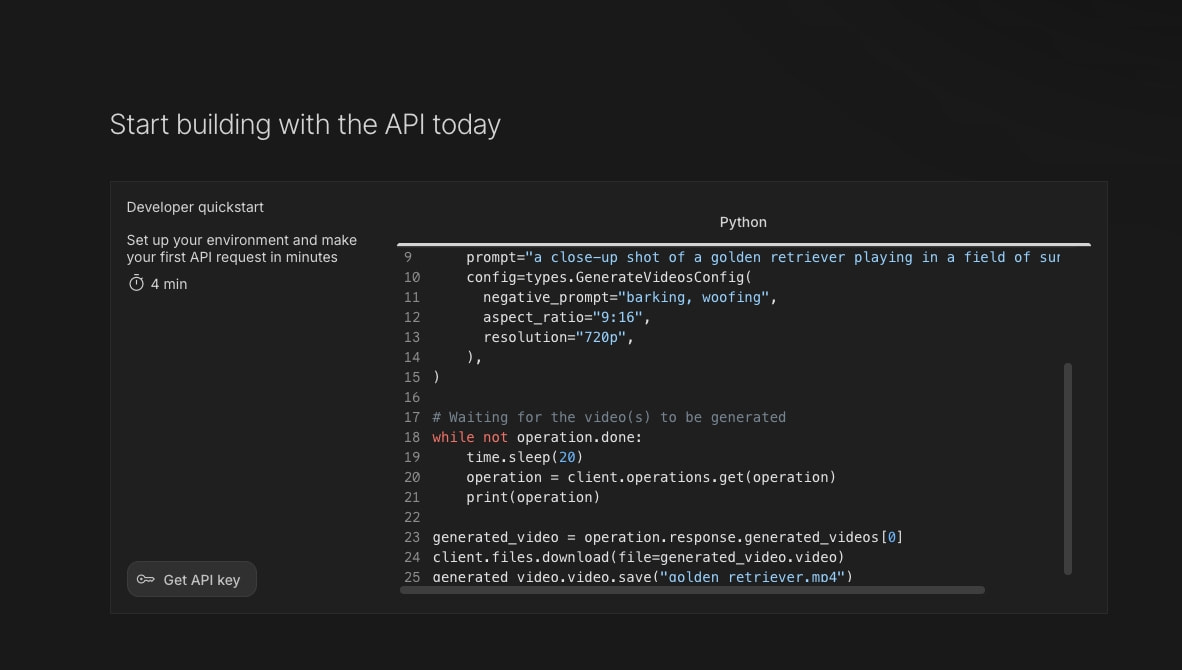Screen dimensions: 1182x670
Task: Click line number 17 in the gutter
Action: coord(412,418)
